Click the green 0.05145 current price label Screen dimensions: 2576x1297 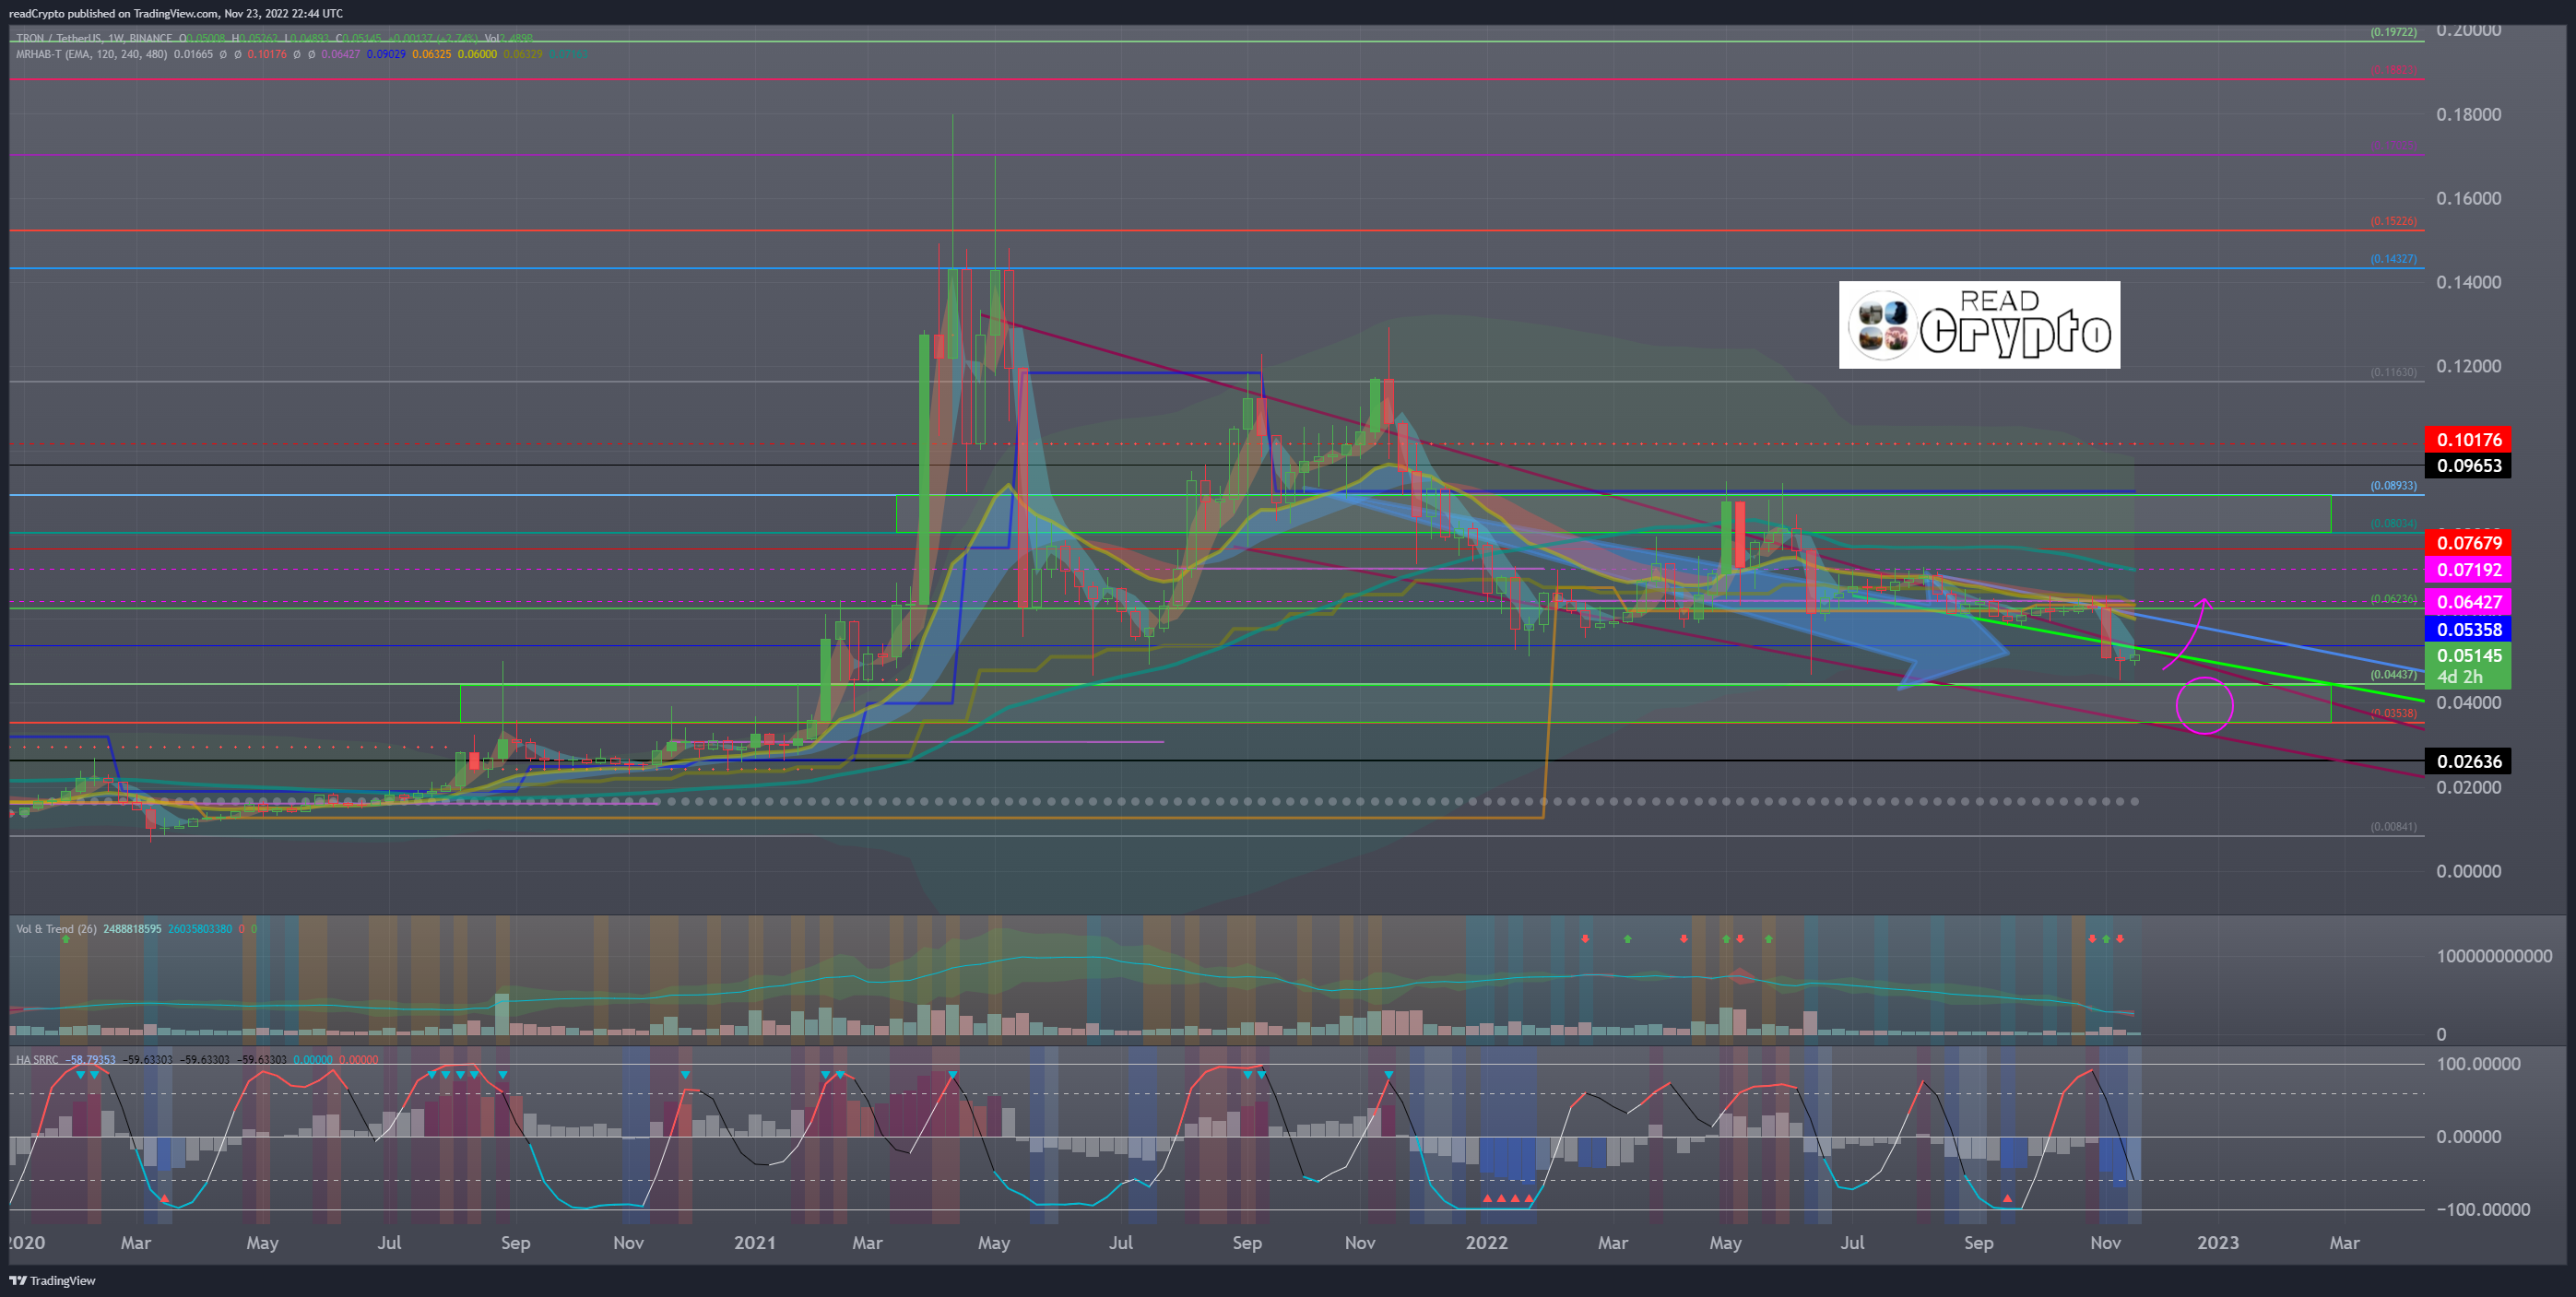pos(2468,656)
